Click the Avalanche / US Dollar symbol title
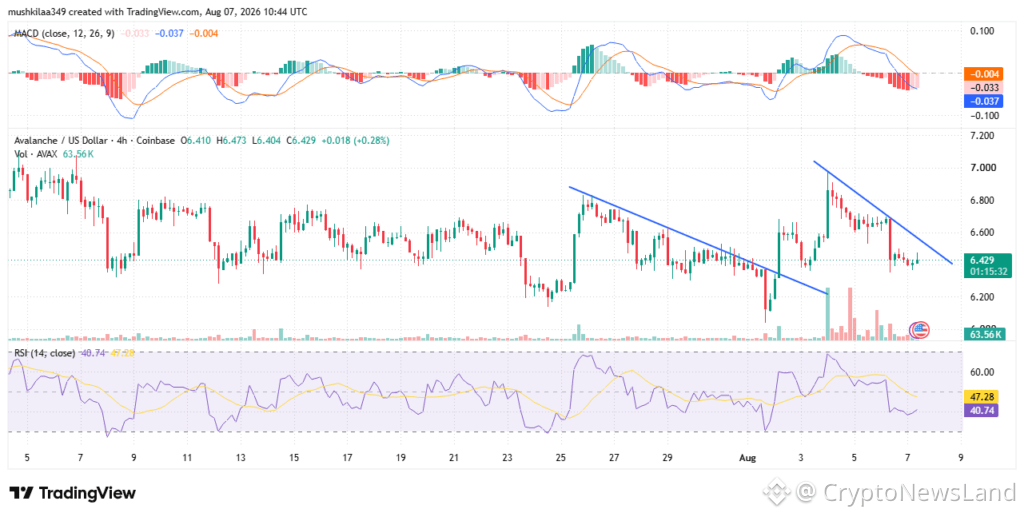 pos(60,140)
